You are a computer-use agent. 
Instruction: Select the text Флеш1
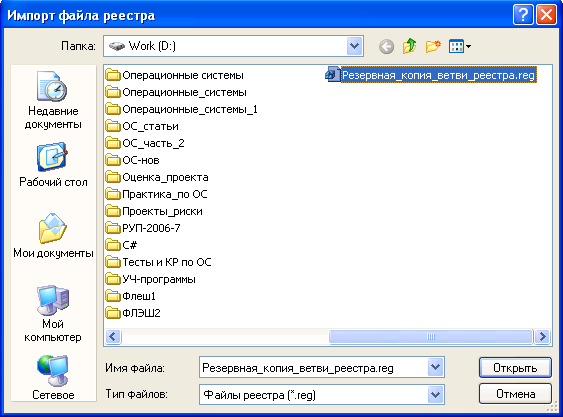tap(139, 296)
